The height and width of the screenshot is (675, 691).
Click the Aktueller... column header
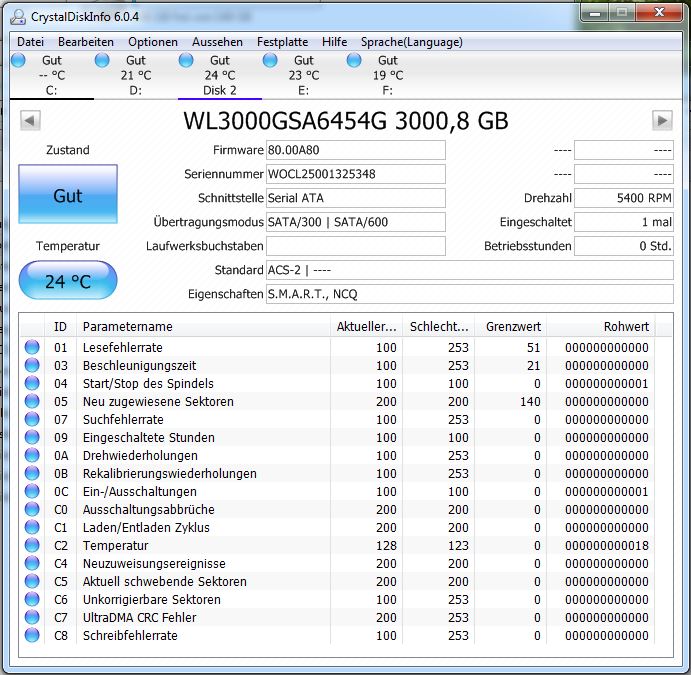pyautogui.click(x=367, y=326)
